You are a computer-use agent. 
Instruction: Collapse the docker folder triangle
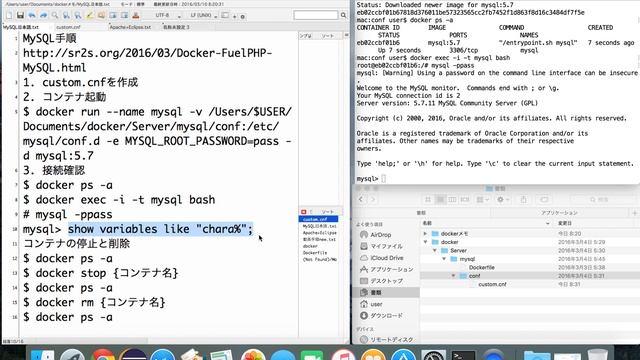coord(425,242)
